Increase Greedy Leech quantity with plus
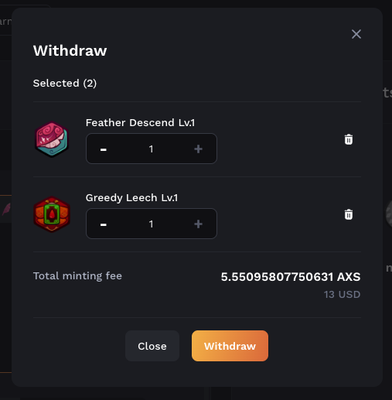Viewport: 392px width, 400px height. tap(198, 224)
